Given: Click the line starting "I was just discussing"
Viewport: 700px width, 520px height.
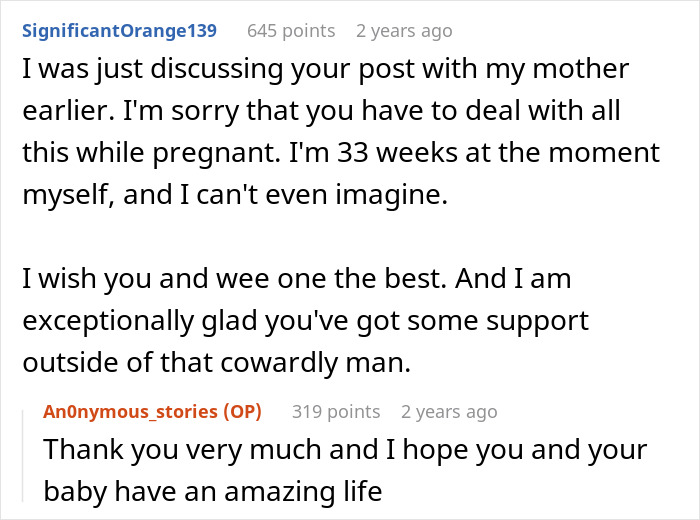Looking at the screenshot, I should coord(325,70).
